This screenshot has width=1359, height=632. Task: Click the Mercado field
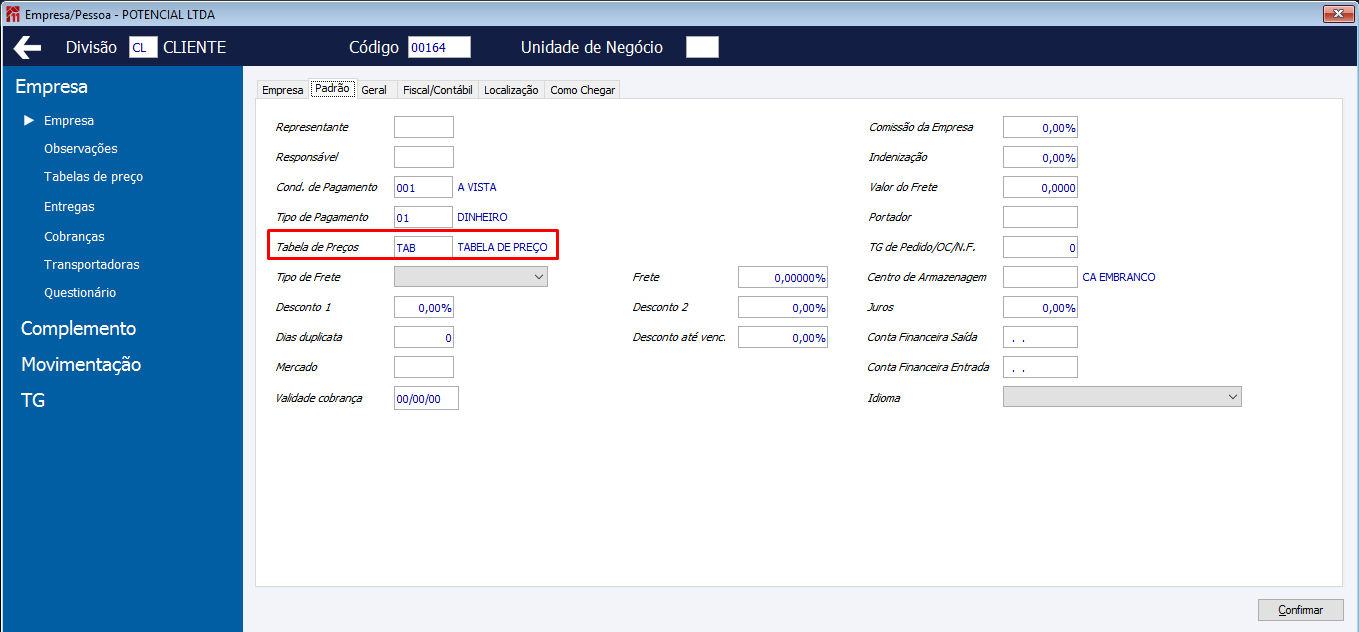pos(424,367)
